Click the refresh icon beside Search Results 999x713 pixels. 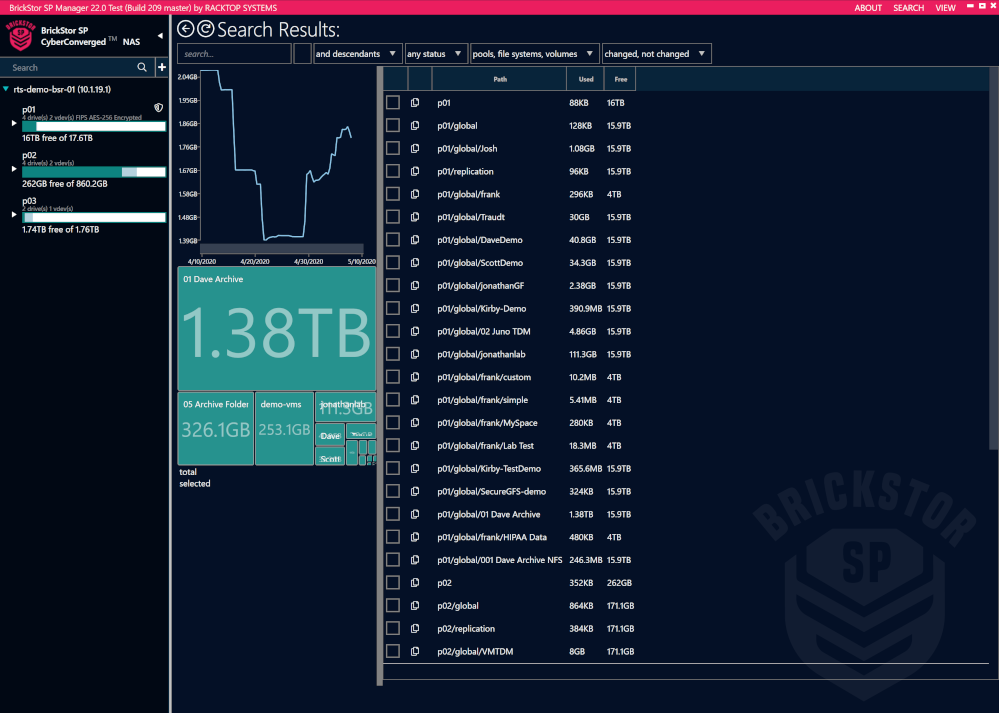point(205,30)
